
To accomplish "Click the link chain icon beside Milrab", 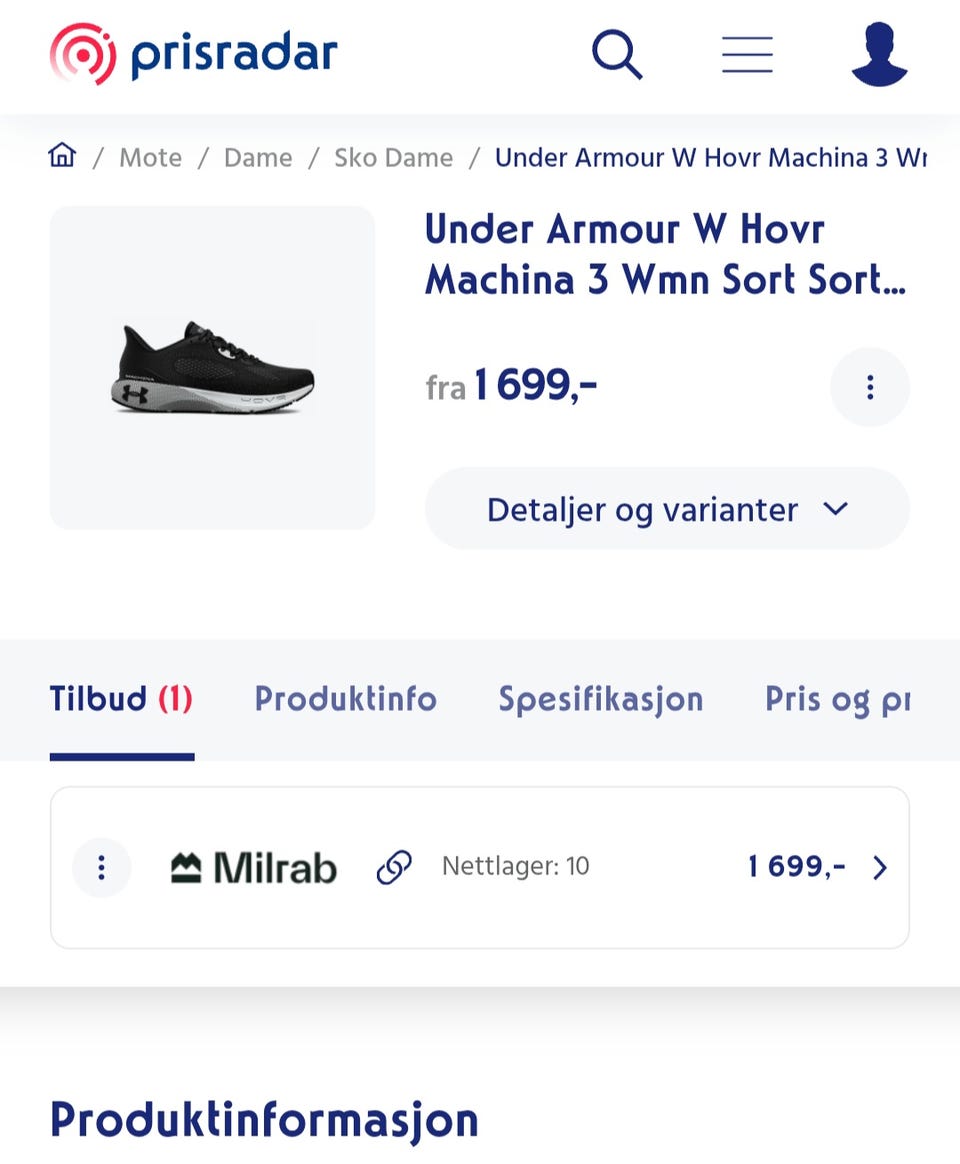I will click(x=394, y=867).
